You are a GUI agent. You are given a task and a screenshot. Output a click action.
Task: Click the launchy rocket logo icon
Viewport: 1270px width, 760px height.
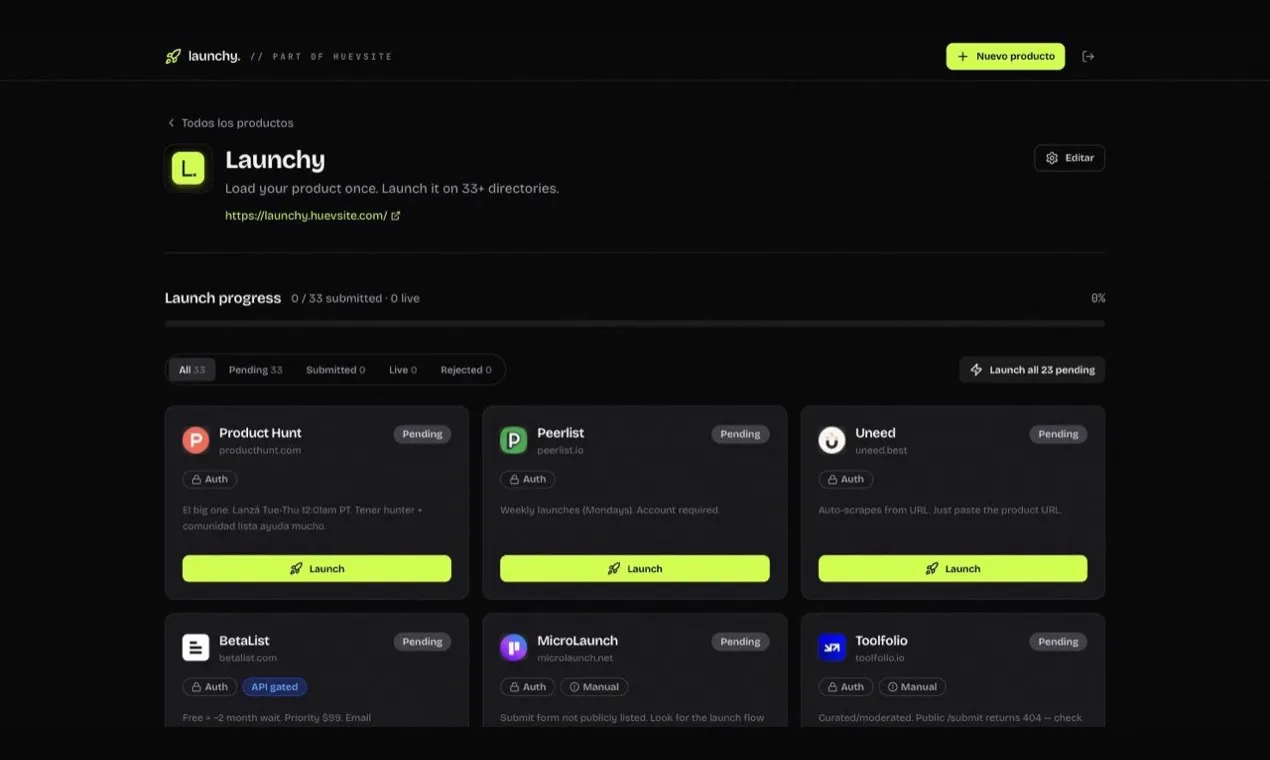click(x=173, y=56)
